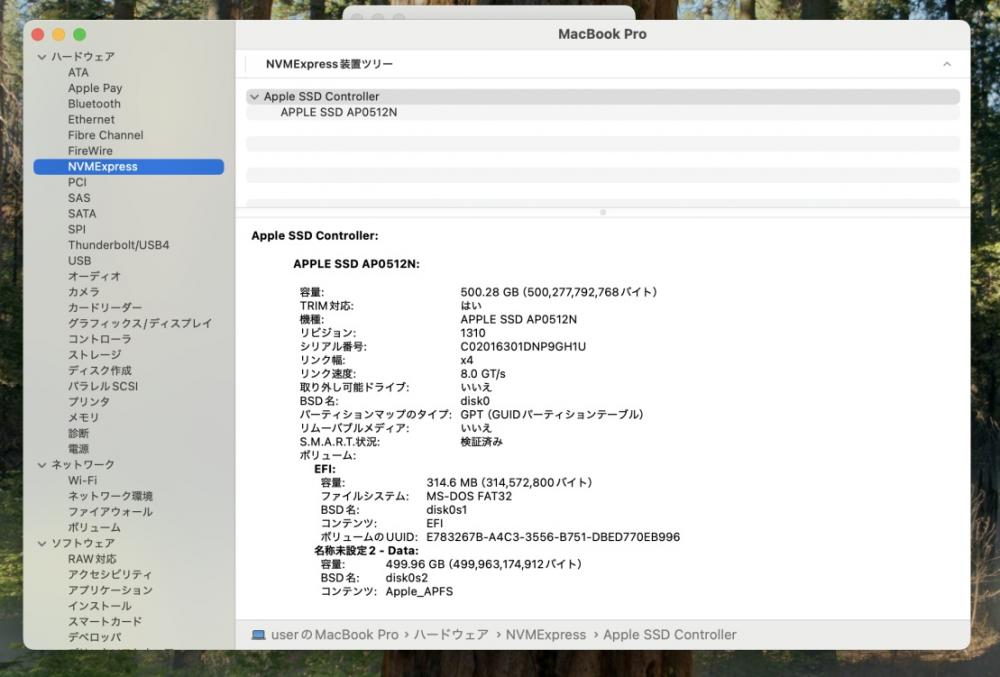This screenshot has width=1000, height=677.
Task: Click the laptop icon in the path bar
Action: click(258, 635)
